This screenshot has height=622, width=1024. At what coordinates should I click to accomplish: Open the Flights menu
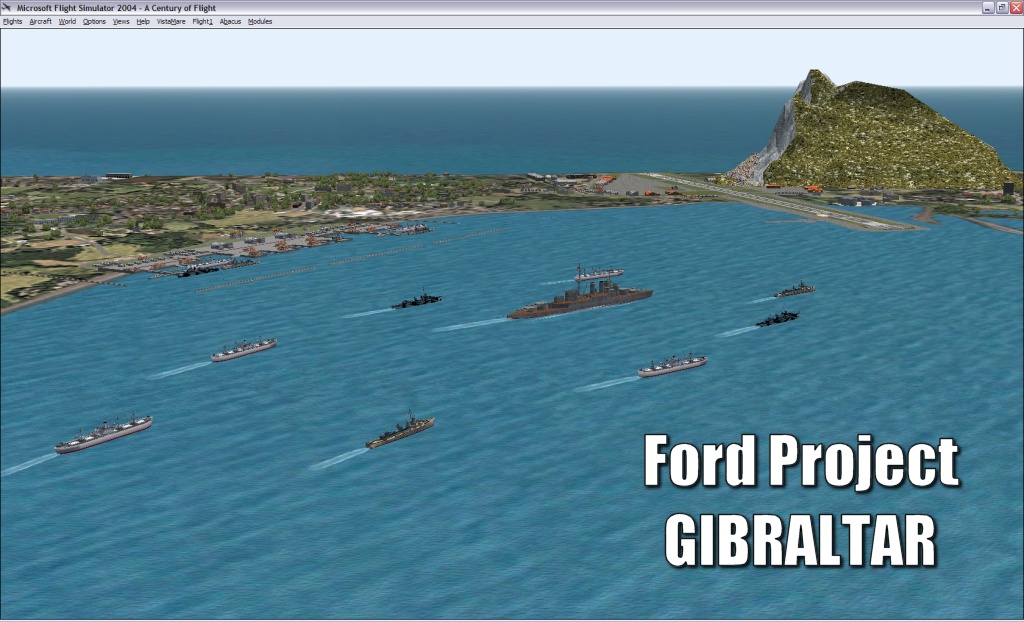(x=12, y=22)
